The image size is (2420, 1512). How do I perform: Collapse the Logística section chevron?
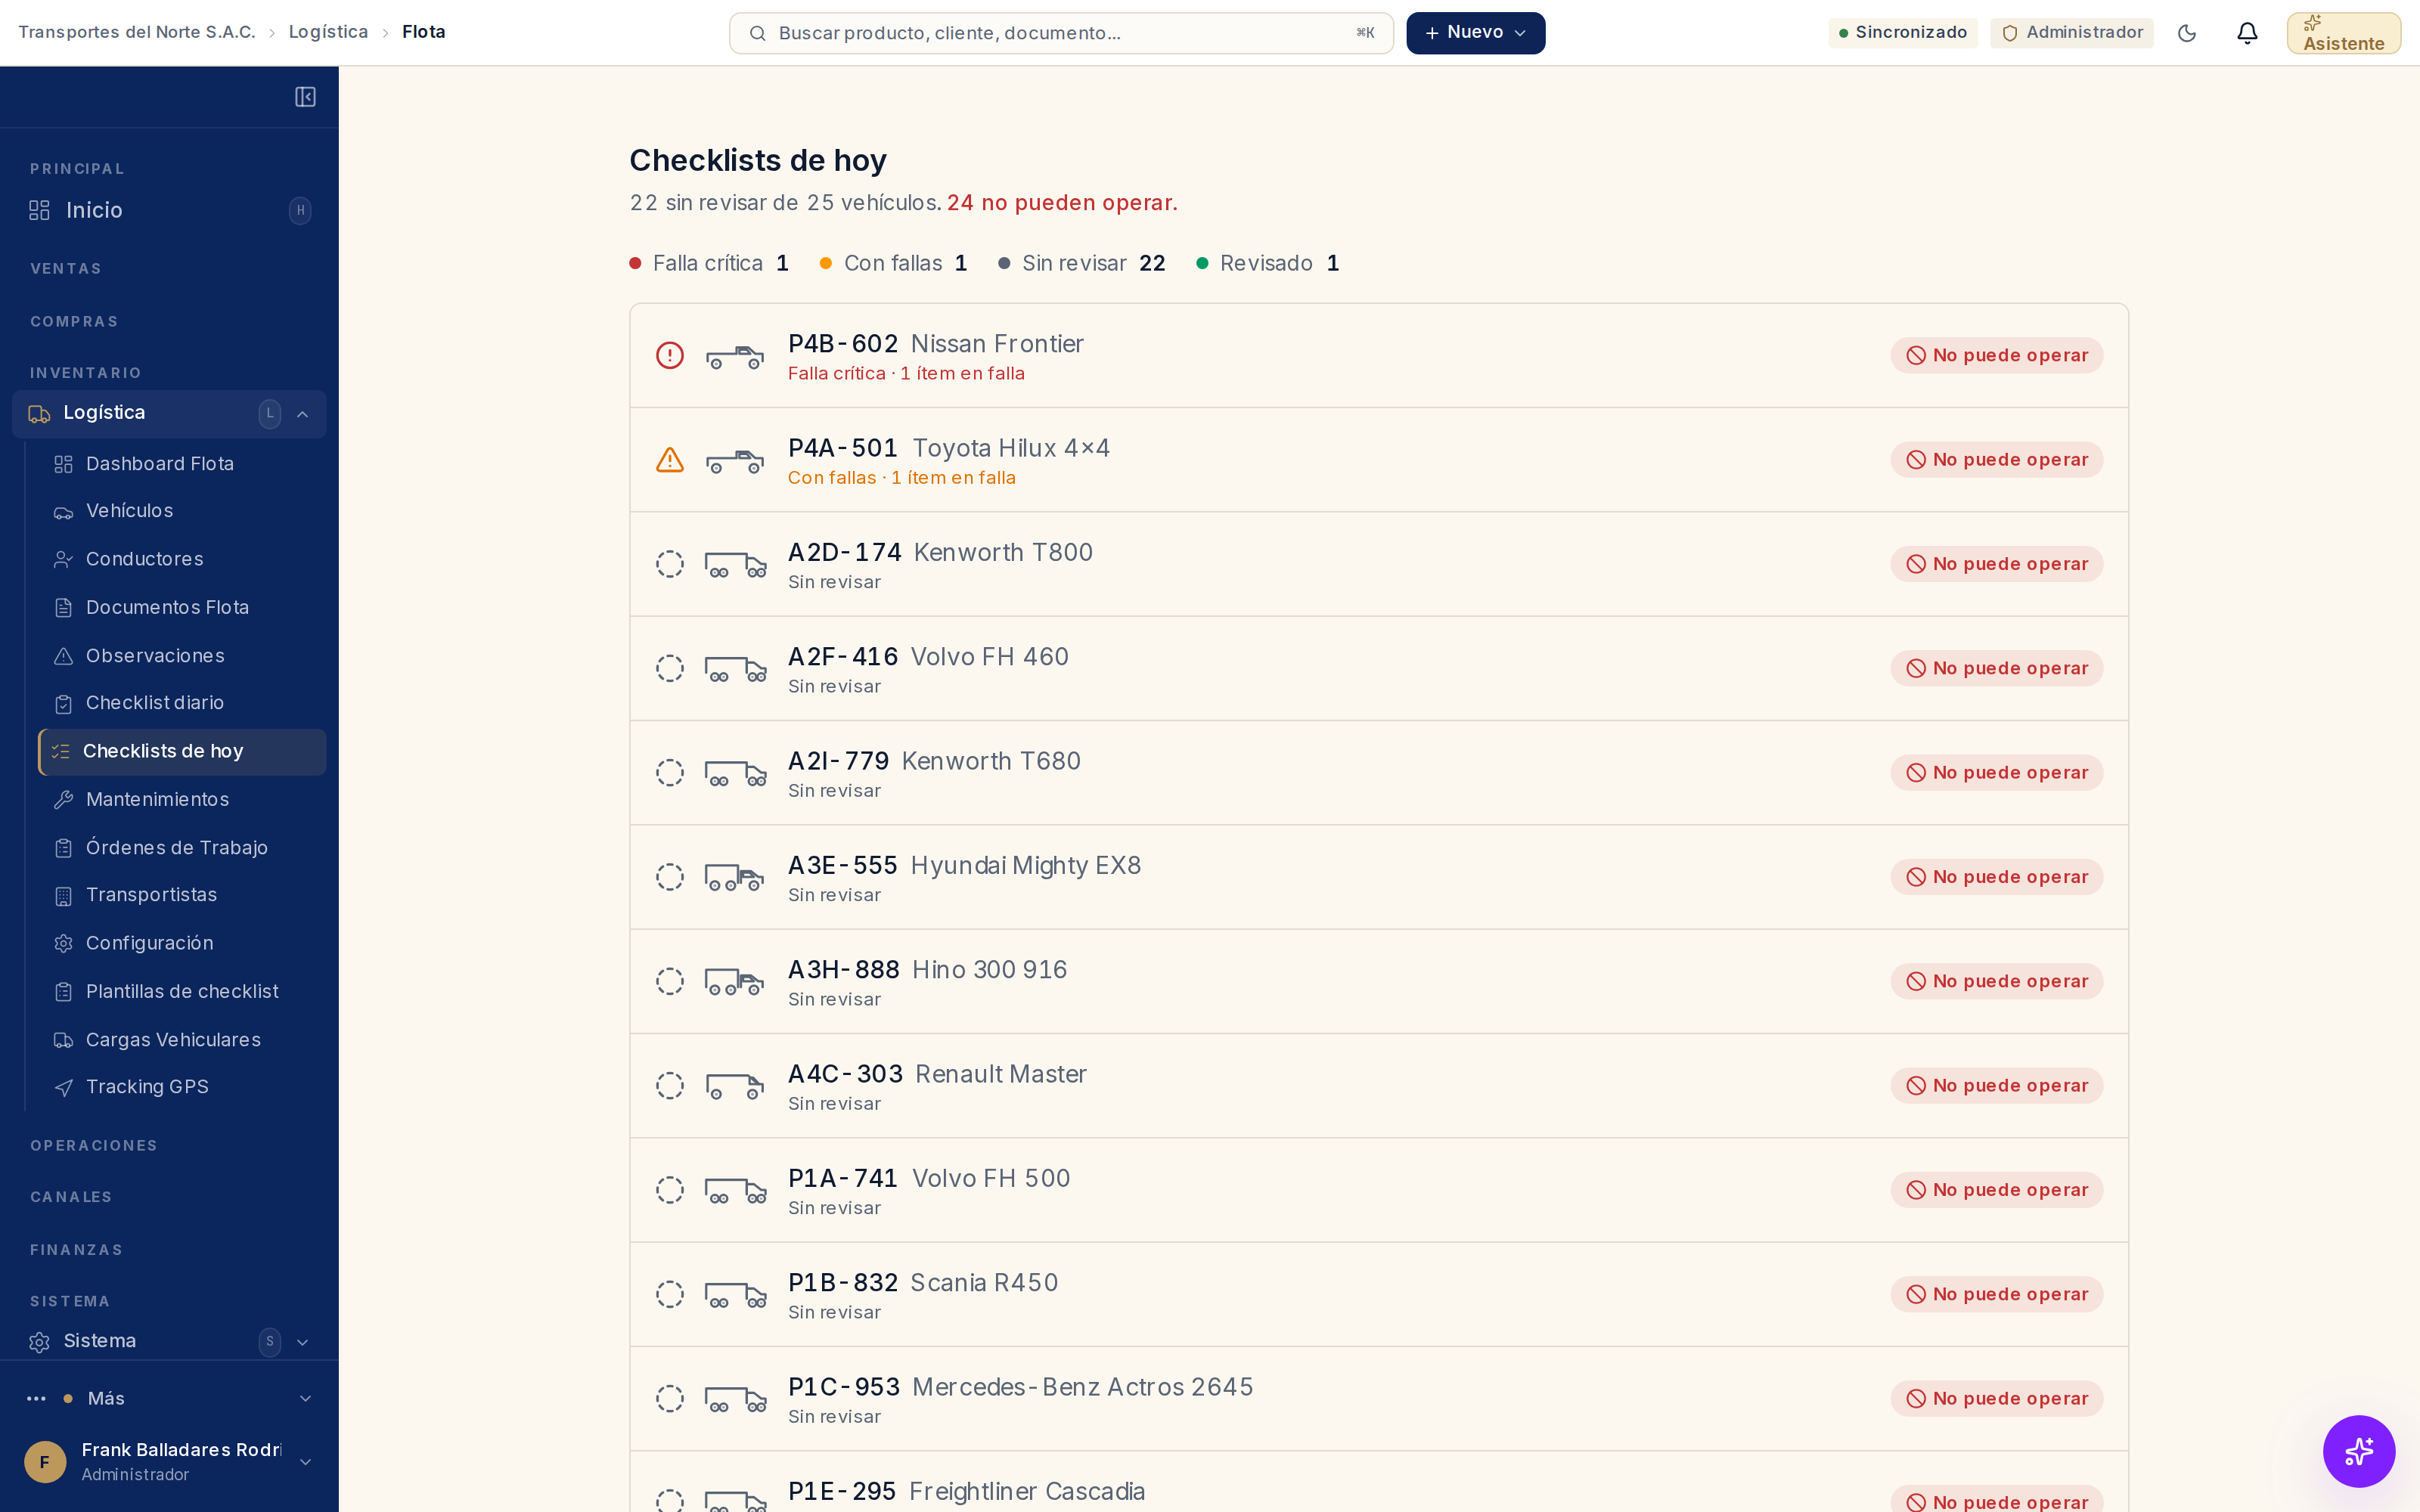click(303, 414)
